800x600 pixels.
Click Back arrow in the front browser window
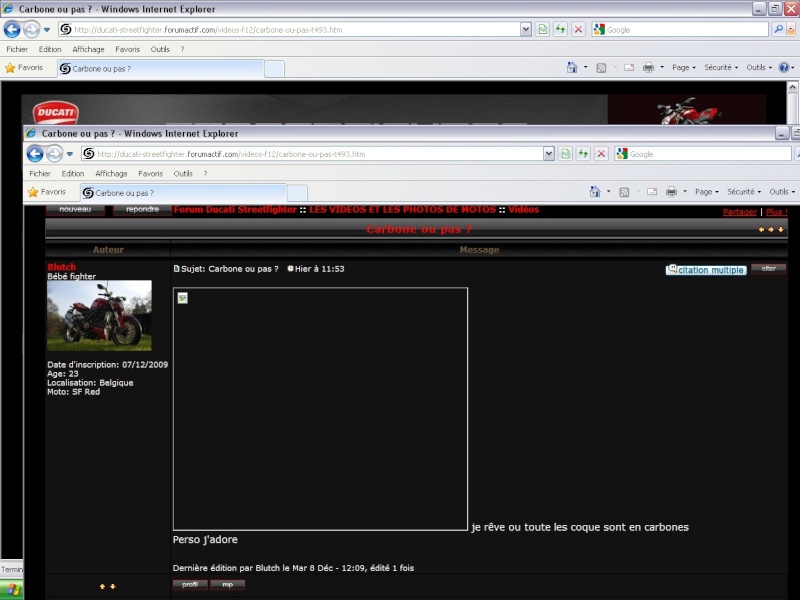pos(35,154)
